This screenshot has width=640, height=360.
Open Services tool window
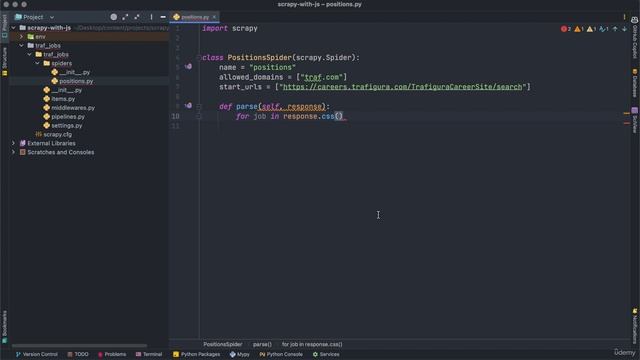tap(326, 354)
